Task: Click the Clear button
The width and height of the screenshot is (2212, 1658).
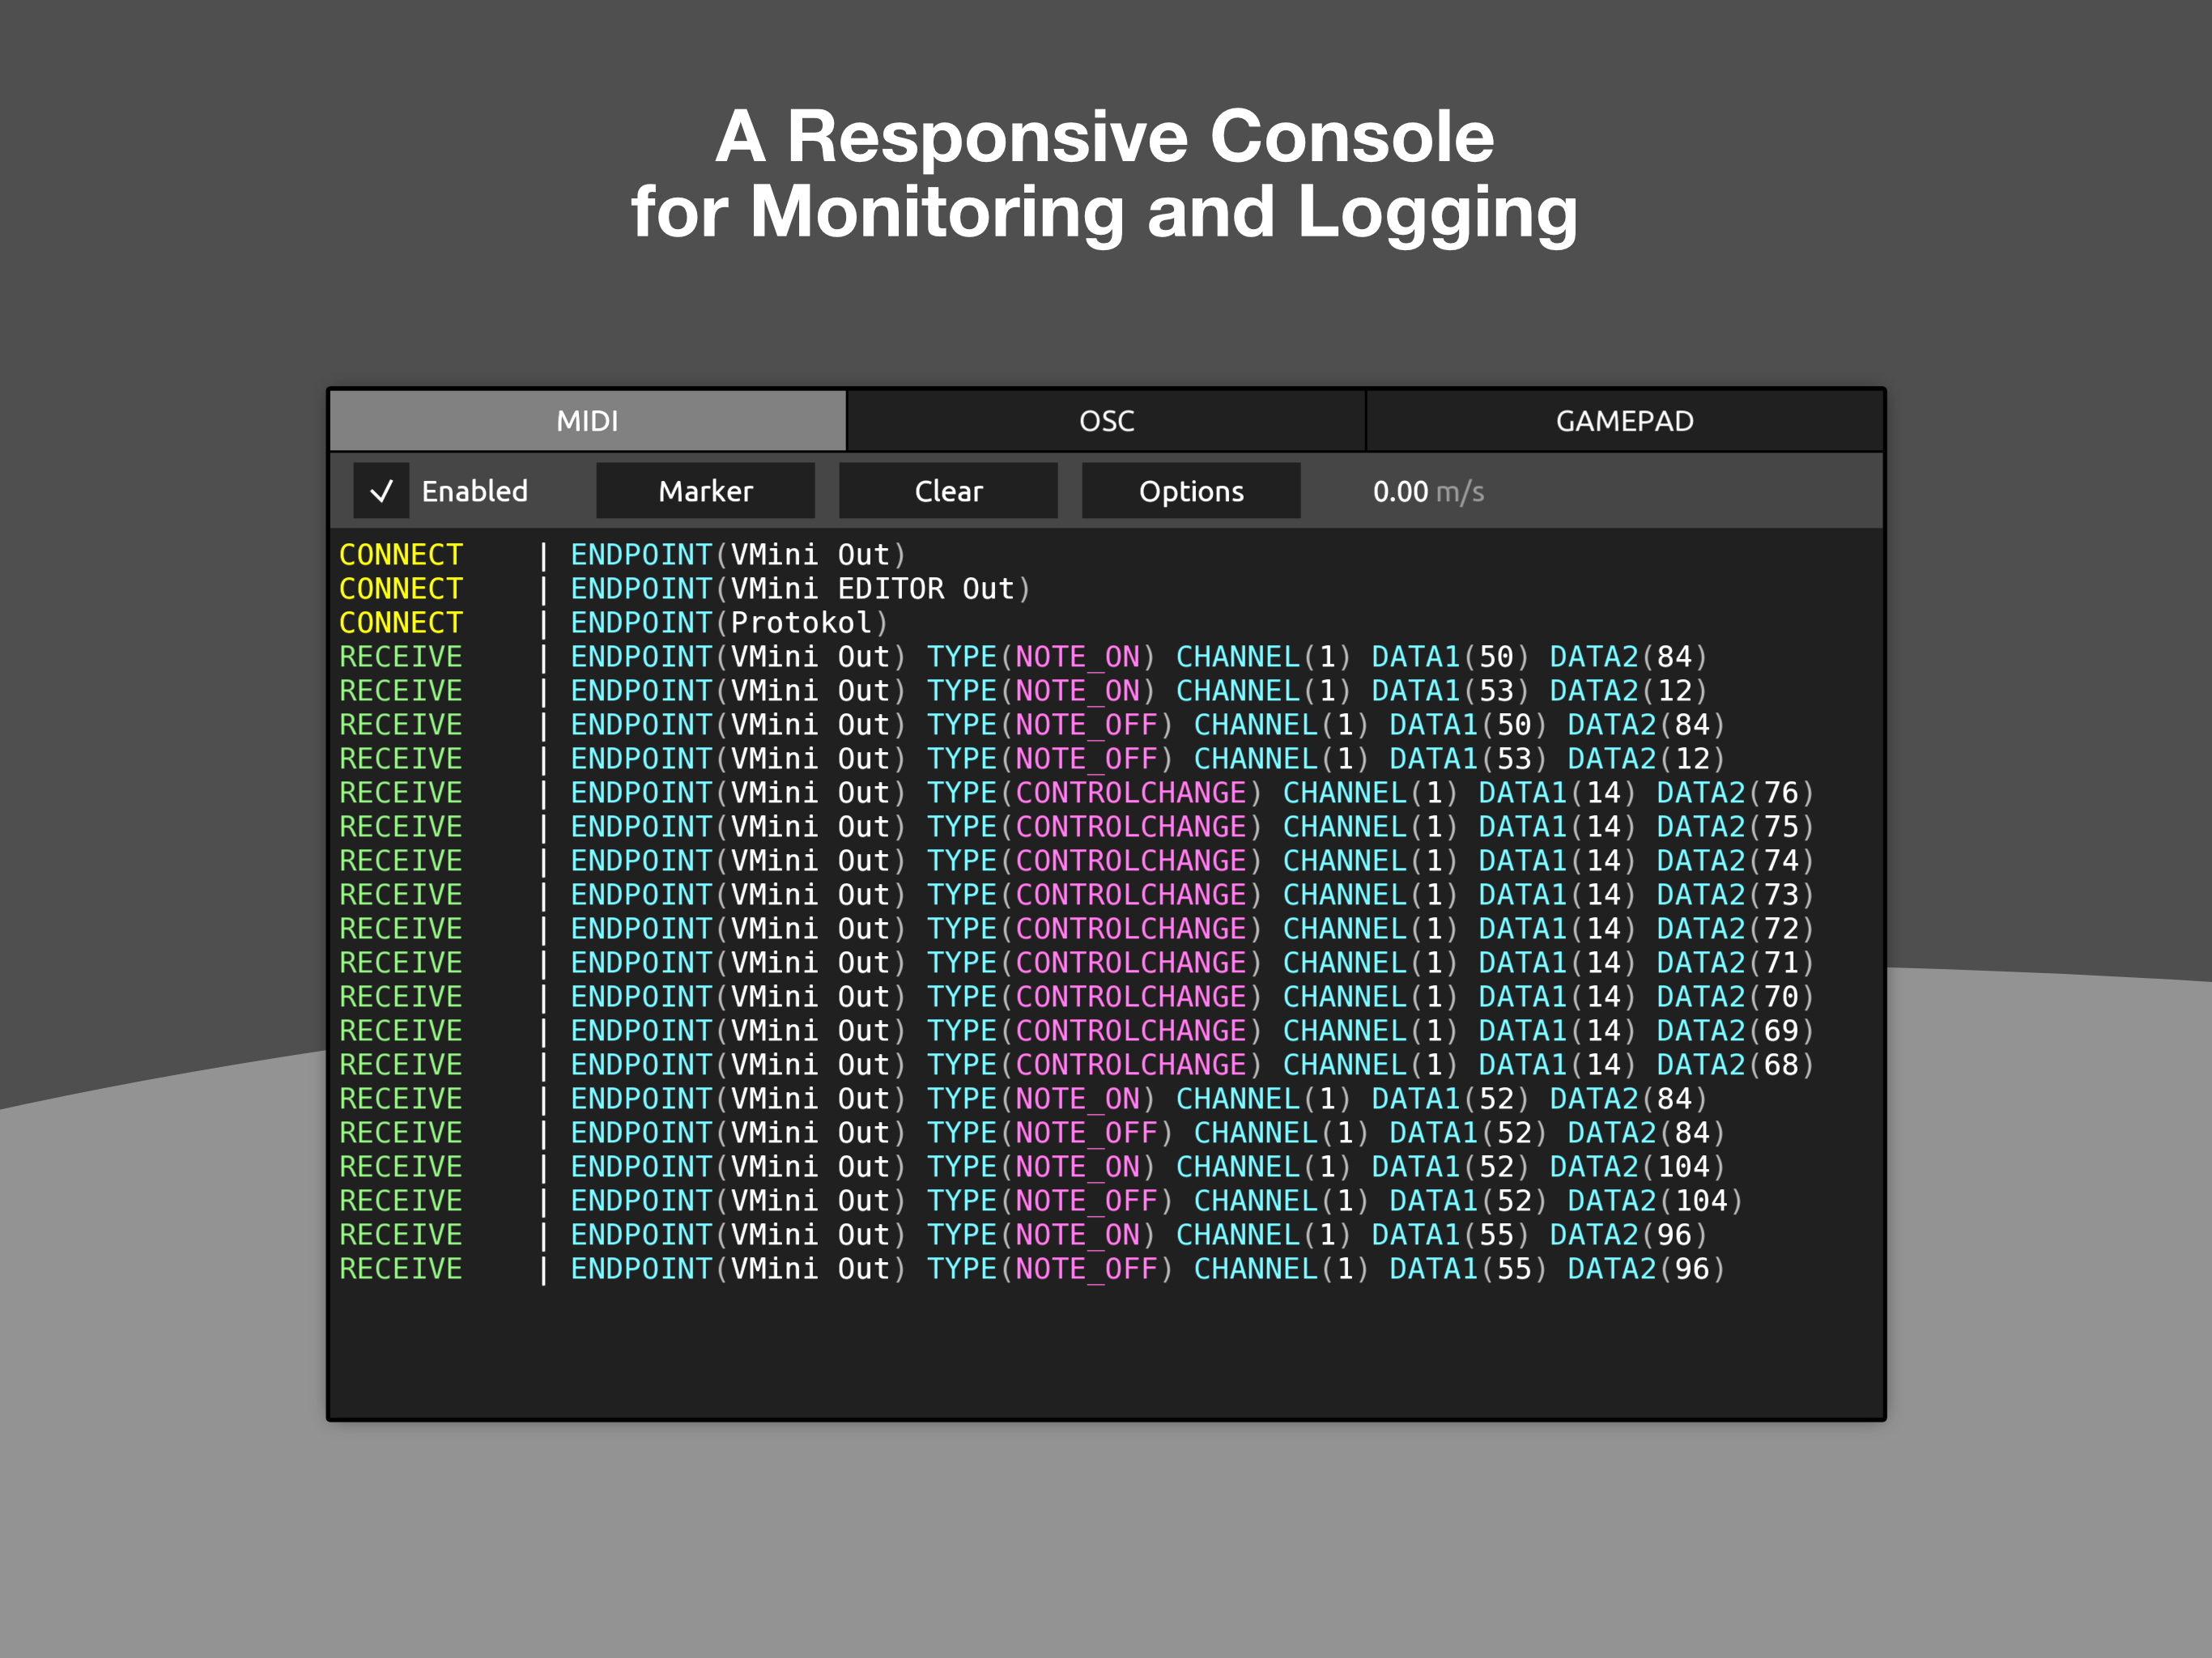Action: (x=948, y=491)
